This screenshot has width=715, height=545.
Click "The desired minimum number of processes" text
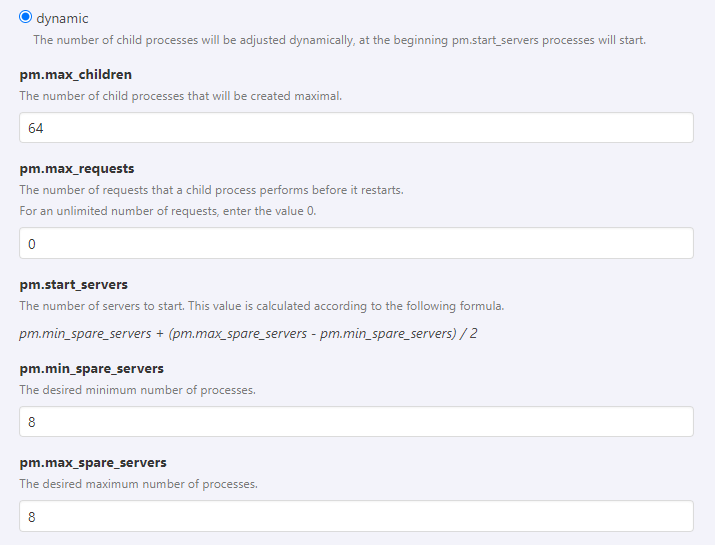(137, 390)
